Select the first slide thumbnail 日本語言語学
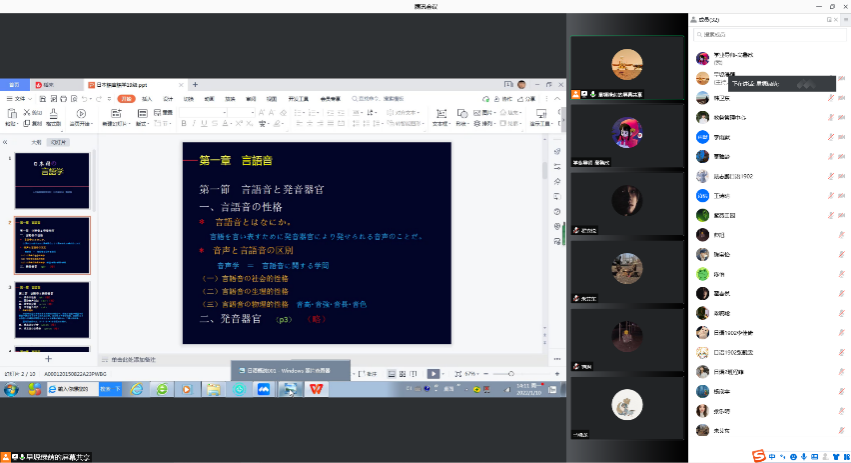This screenshot has height=463, width=851. tap(52, 174)
